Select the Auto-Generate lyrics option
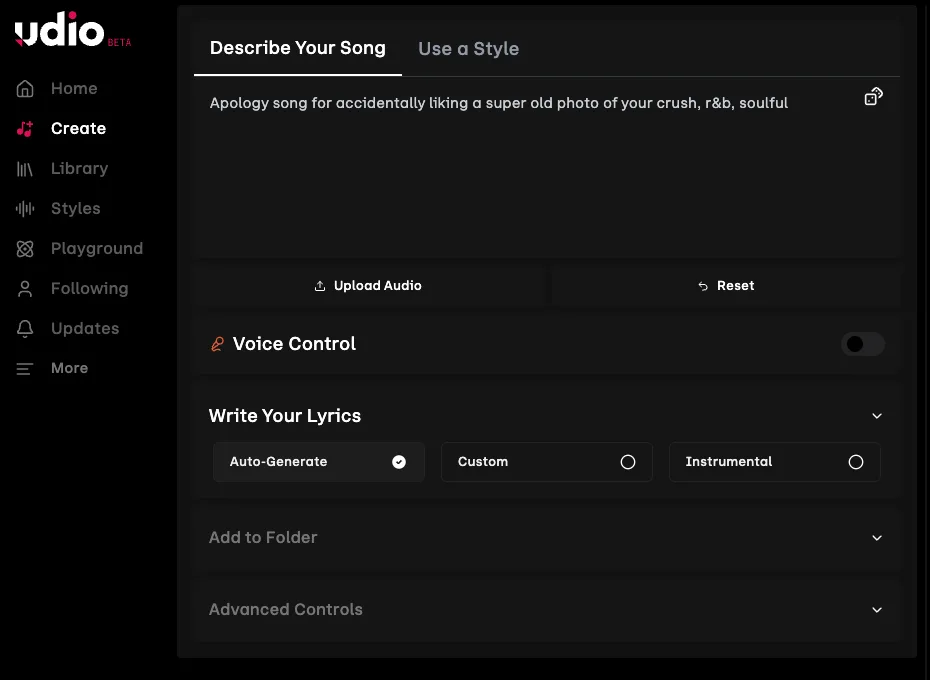Viewport: 930px width, 680px height. 319,462
